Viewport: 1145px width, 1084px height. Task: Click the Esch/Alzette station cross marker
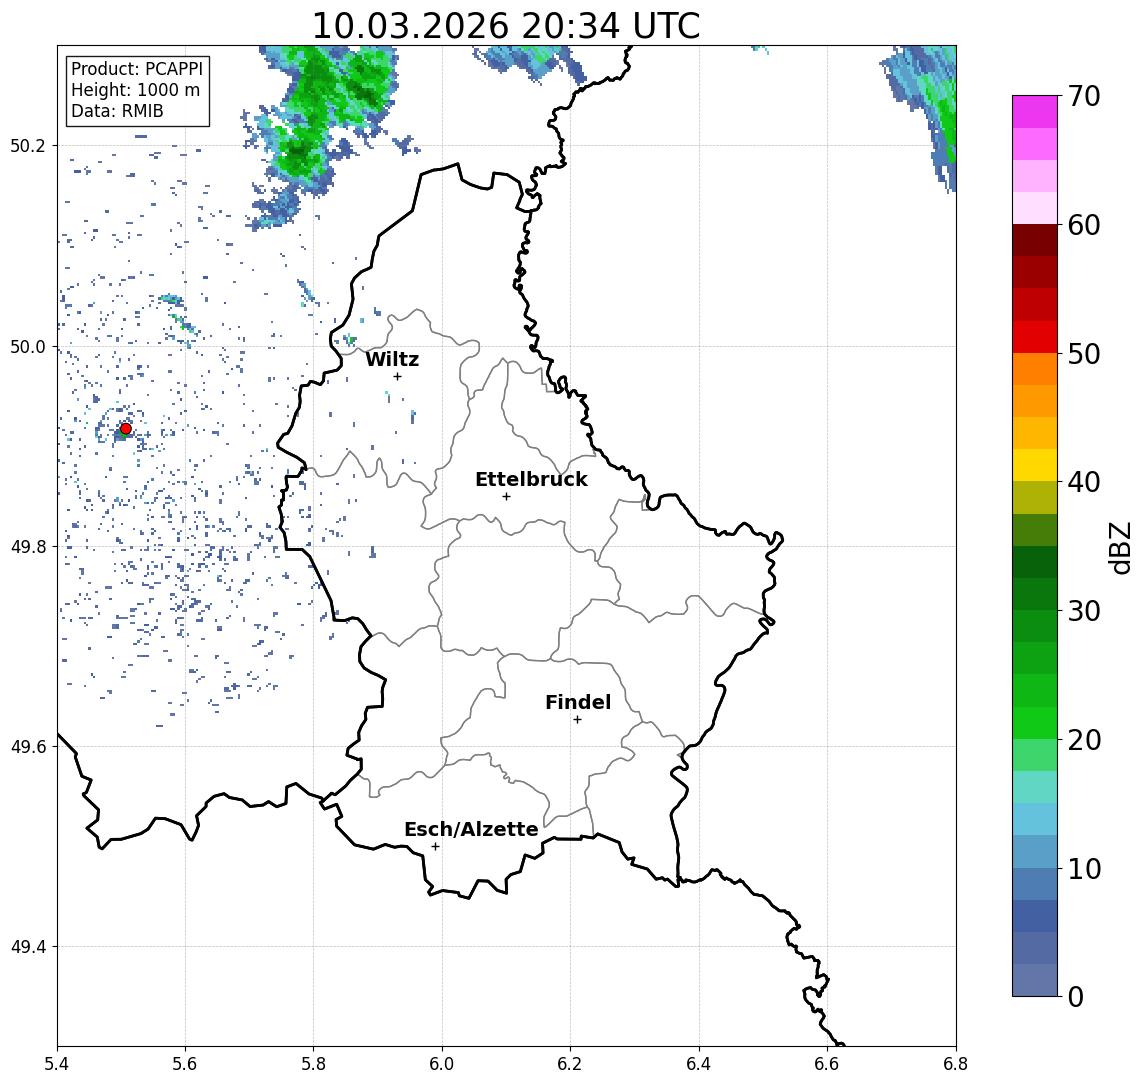435,847
